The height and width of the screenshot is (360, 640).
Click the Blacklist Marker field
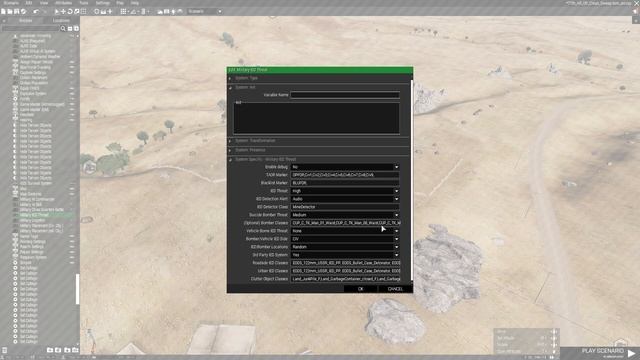[x=345, y=183]
